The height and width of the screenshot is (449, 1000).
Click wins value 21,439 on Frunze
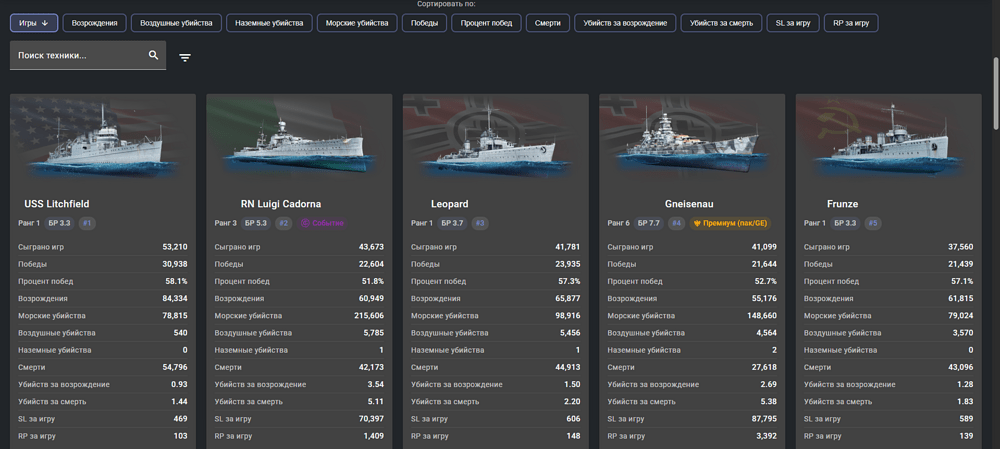[960, 264]
